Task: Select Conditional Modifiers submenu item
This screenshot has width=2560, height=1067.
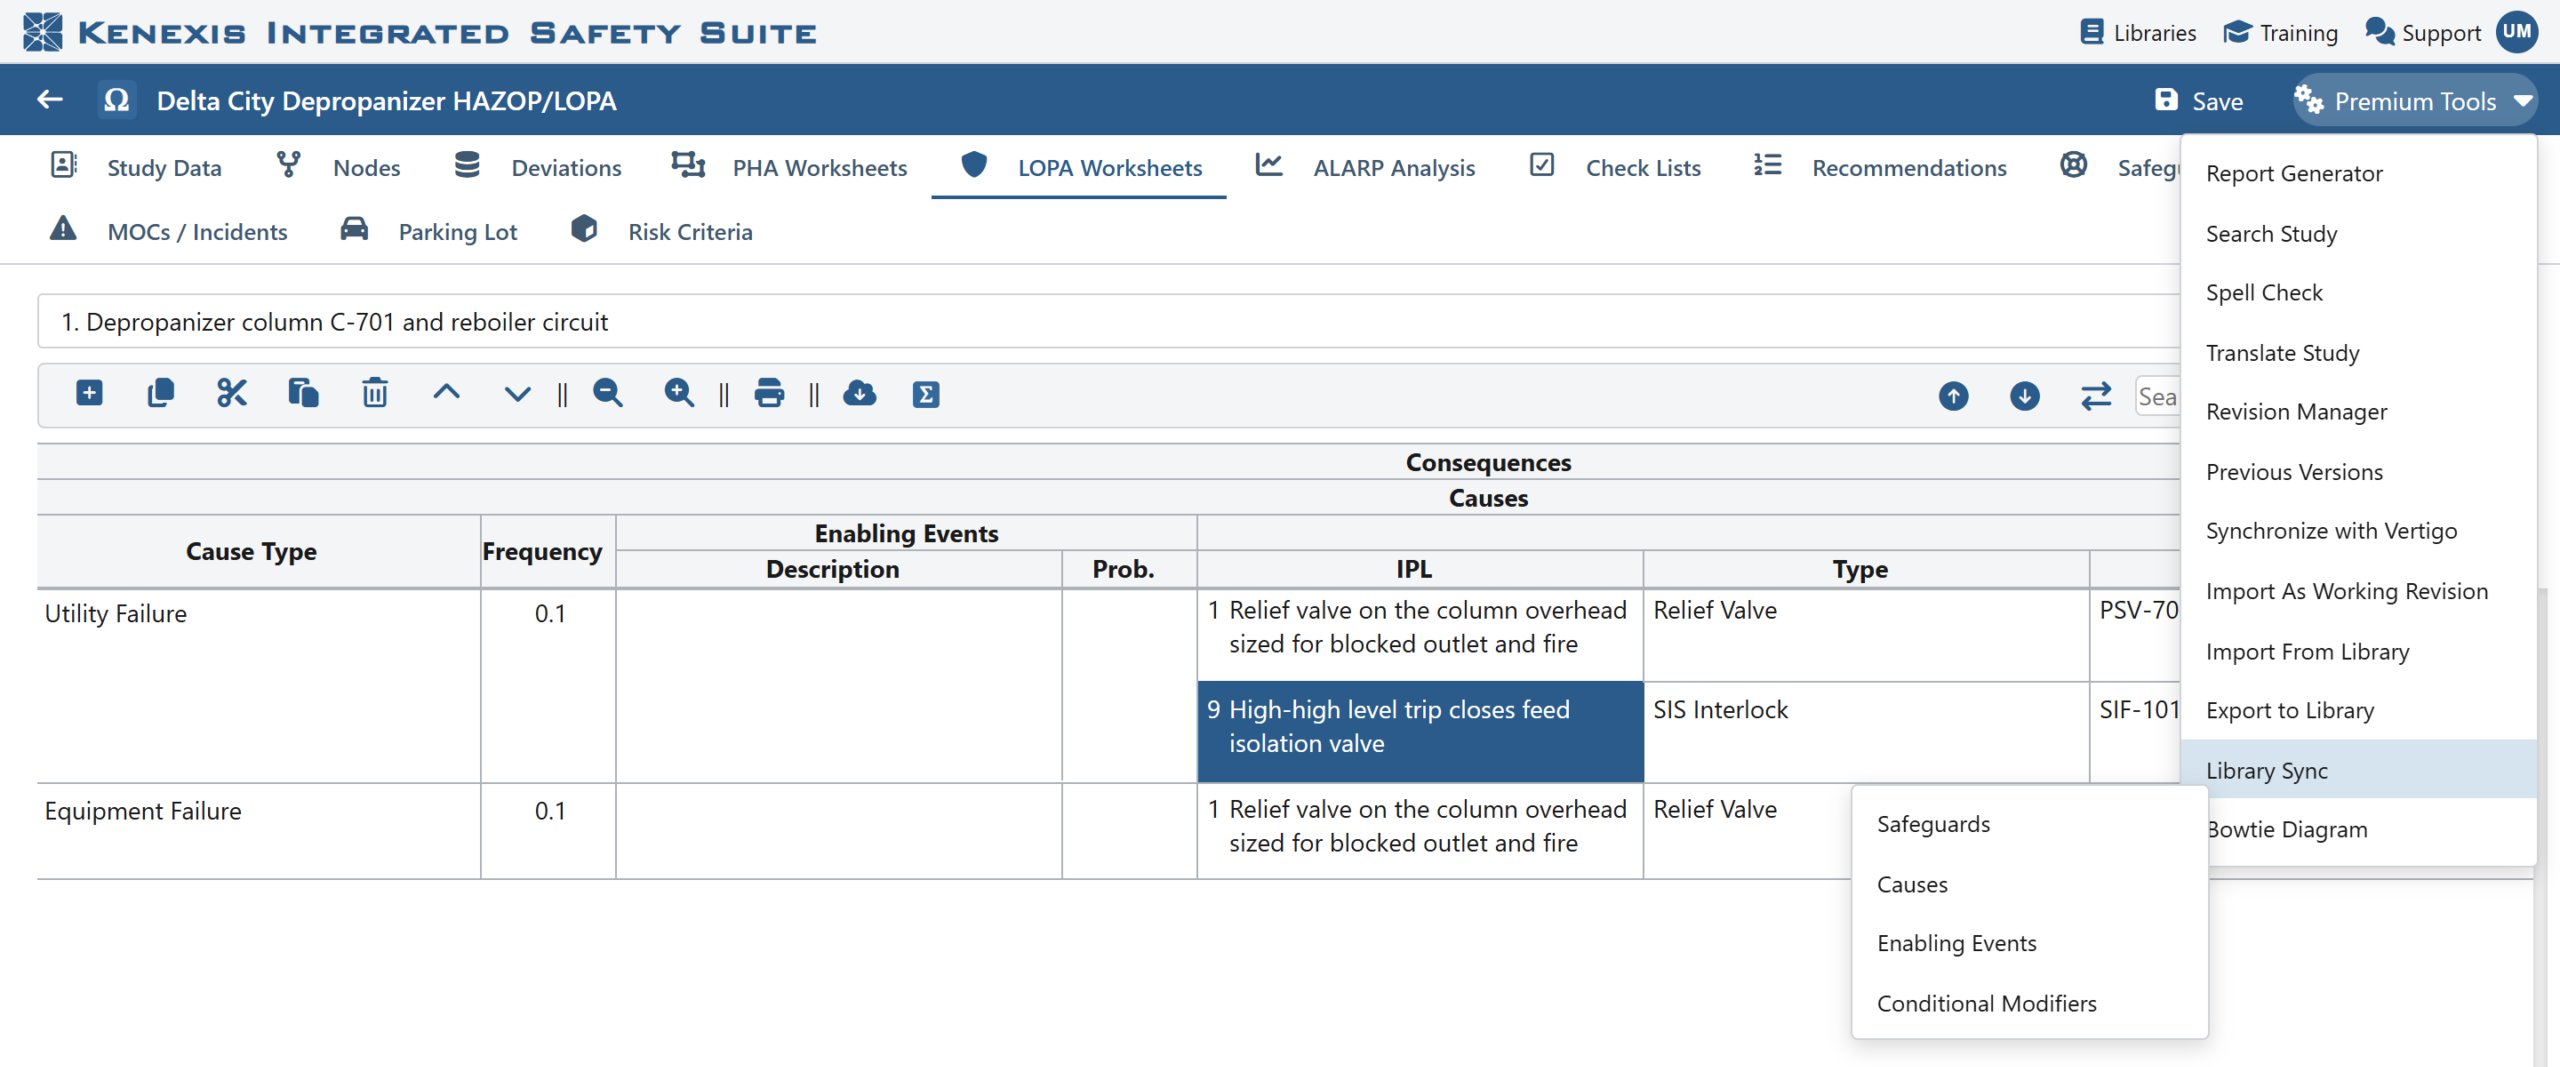Action: [x=2029, y=1003]
